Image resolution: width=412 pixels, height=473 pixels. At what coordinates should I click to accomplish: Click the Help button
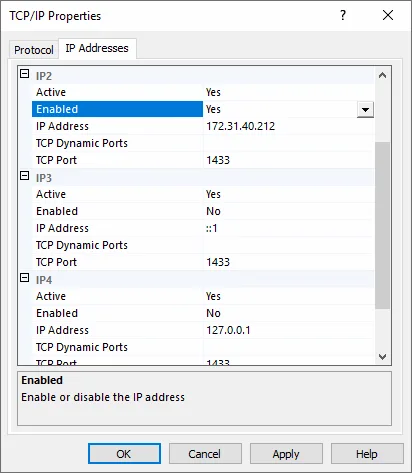click(x=367, y=454)
